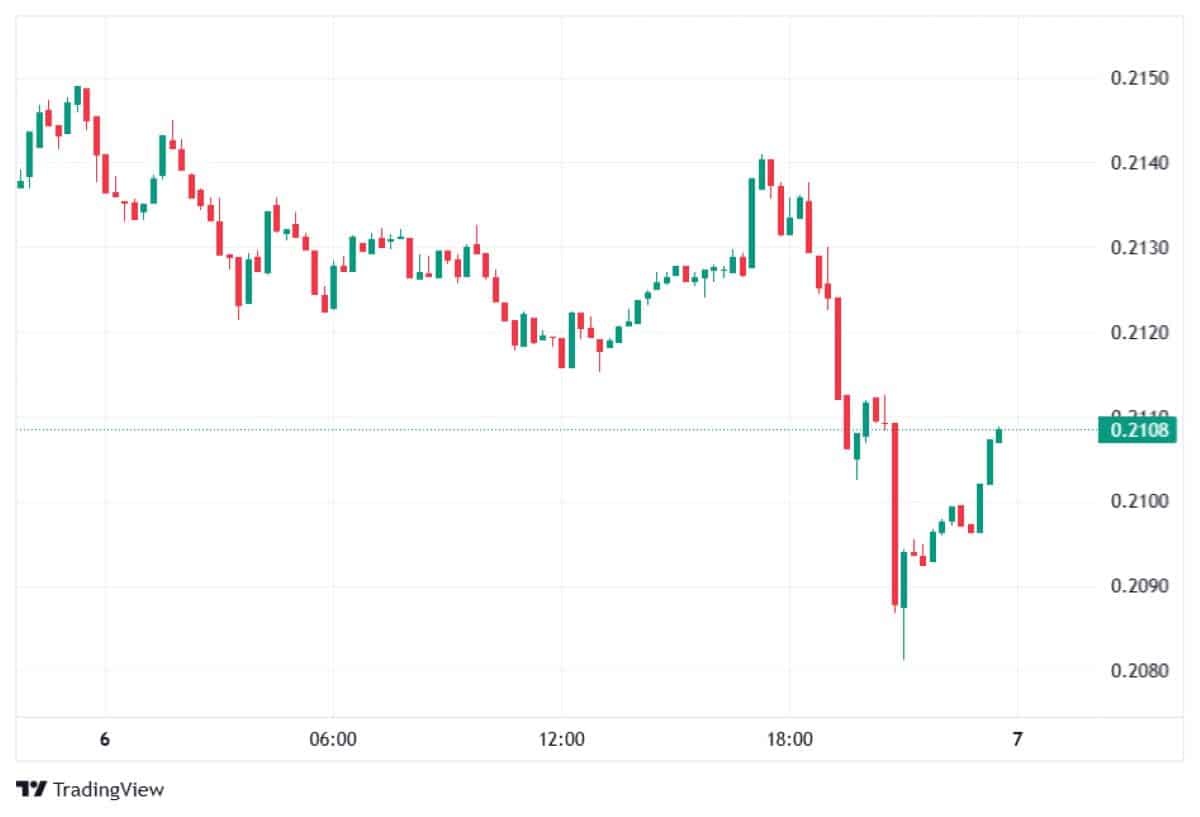Click the 0.2120 price axis label
The image size is (1200, 817).
(x=1135, y=332)
